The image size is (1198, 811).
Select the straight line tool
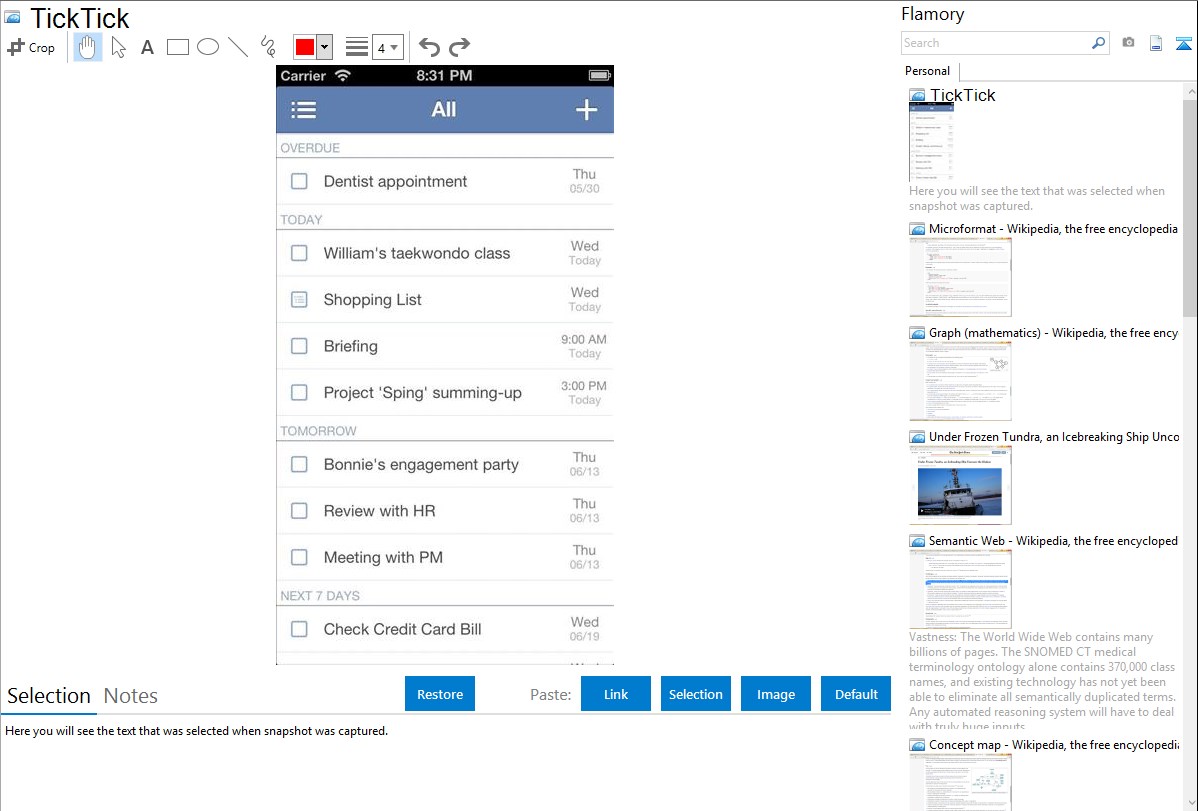pos(238,47)
